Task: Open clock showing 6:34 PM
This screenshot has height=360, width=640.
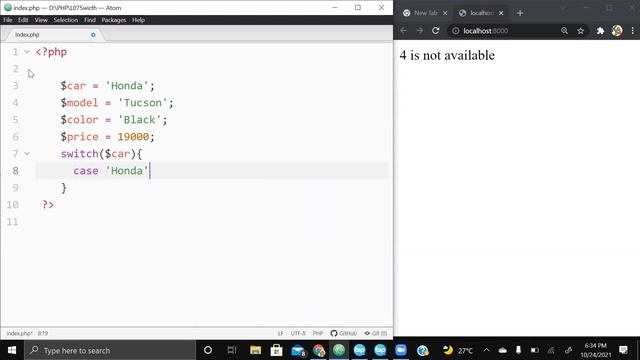Action: pos(596,350)
